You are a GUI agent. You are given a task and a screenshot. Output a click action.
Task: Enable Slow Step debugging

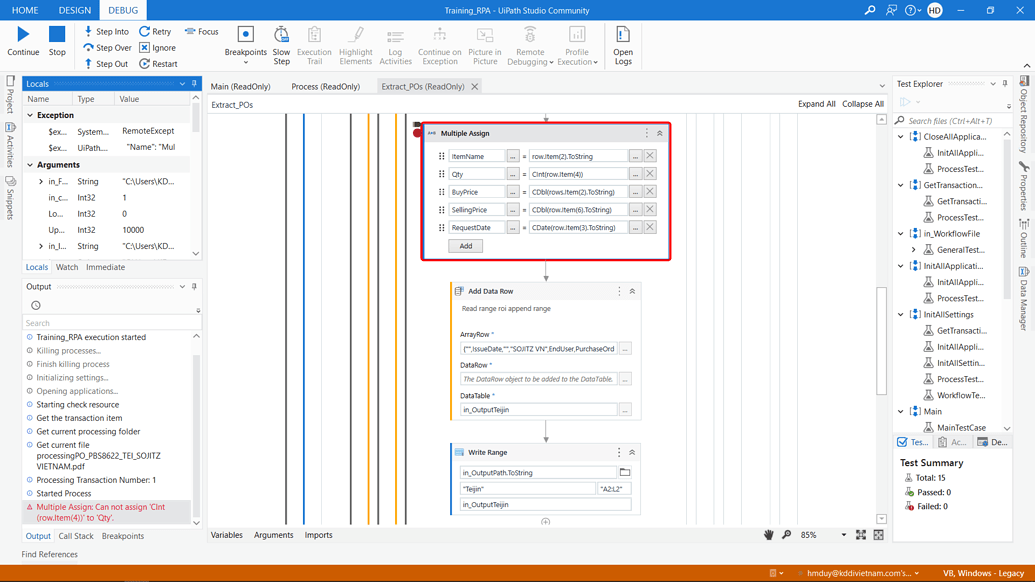281,44
